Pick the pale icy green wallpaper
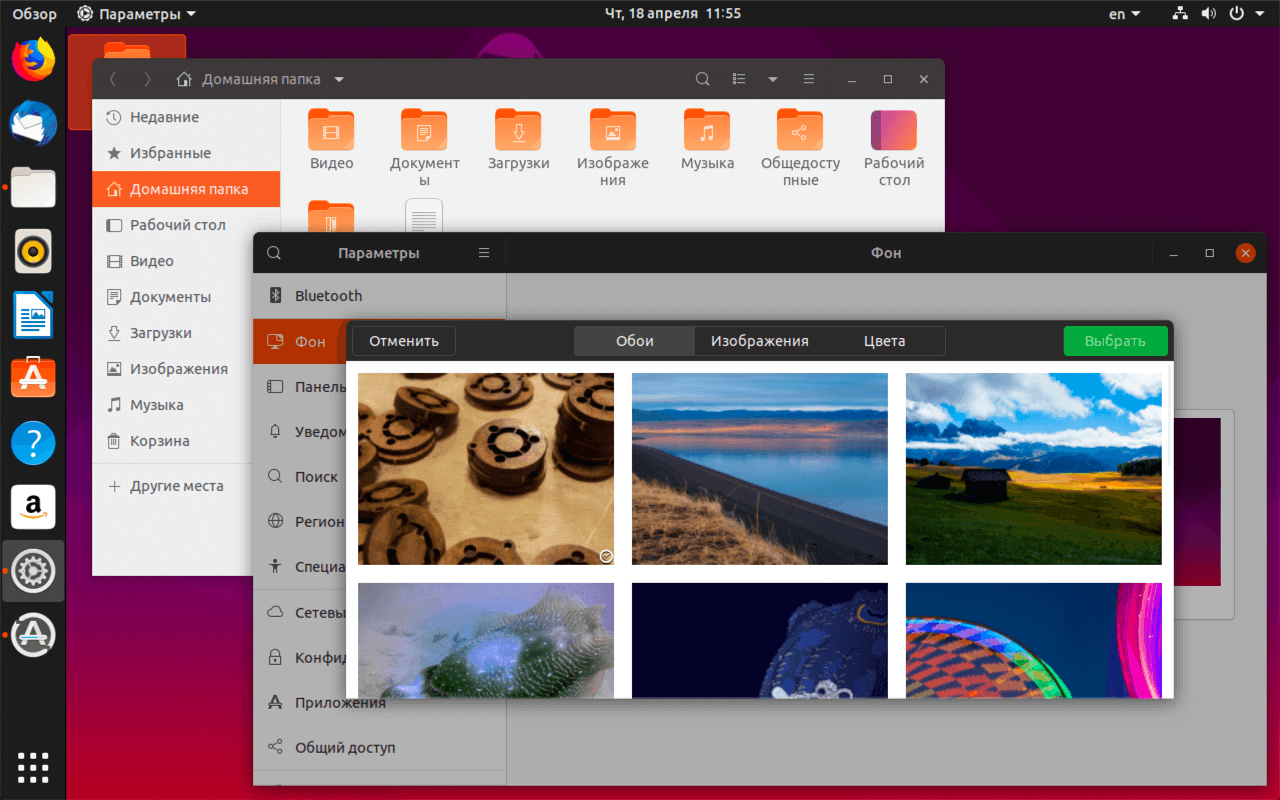This screenshot has width=1280, height=800. [486, 640]
